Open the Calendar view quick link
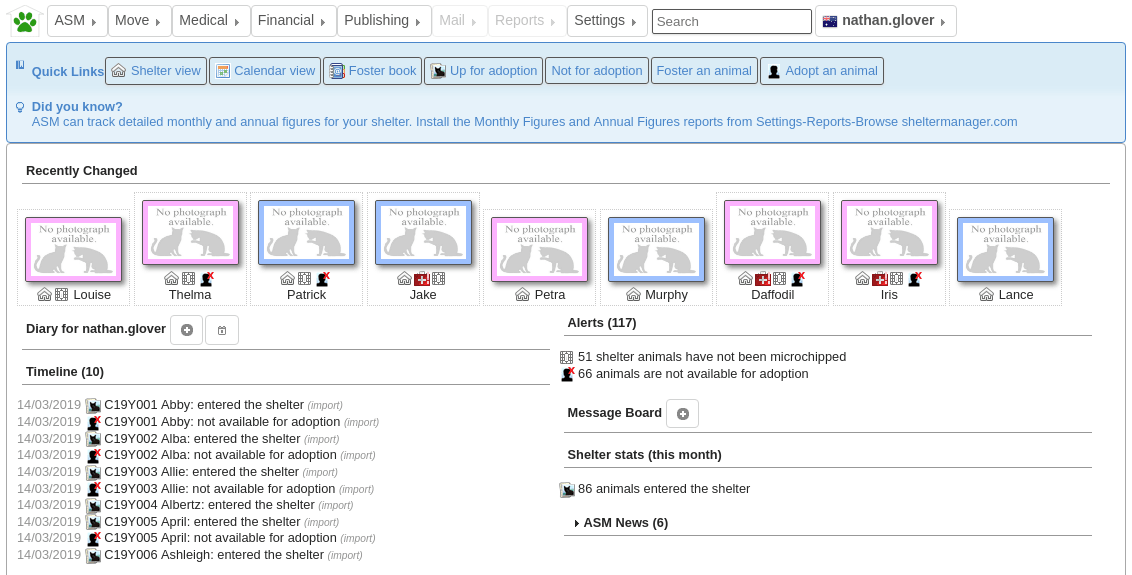 coord(265,71)
